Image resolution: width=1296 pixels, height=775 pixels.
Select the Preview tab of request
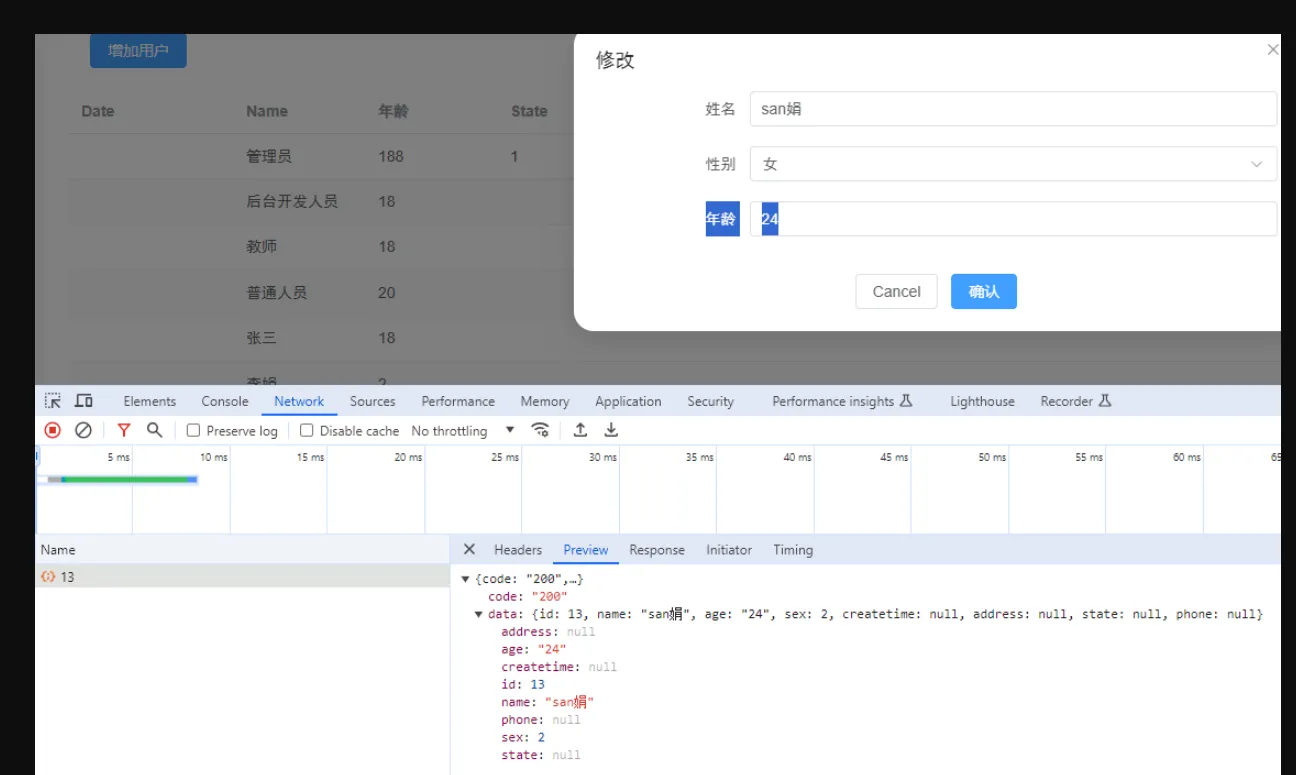tap(586, 550)
